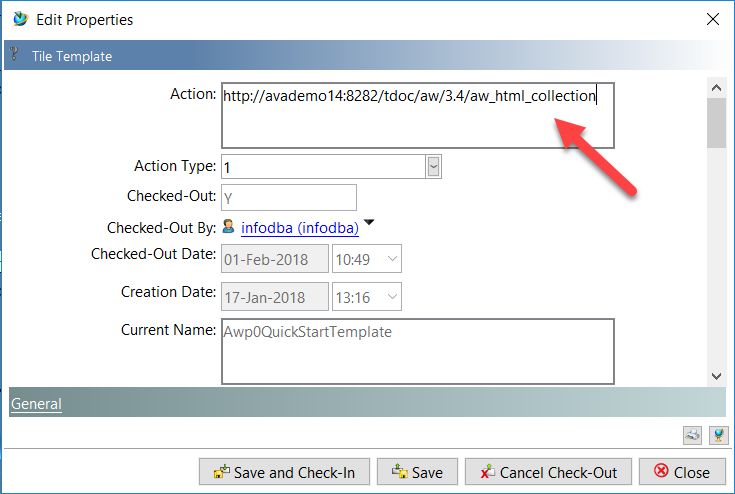Close the Edit Properties window with X

(x=712, y=19)
